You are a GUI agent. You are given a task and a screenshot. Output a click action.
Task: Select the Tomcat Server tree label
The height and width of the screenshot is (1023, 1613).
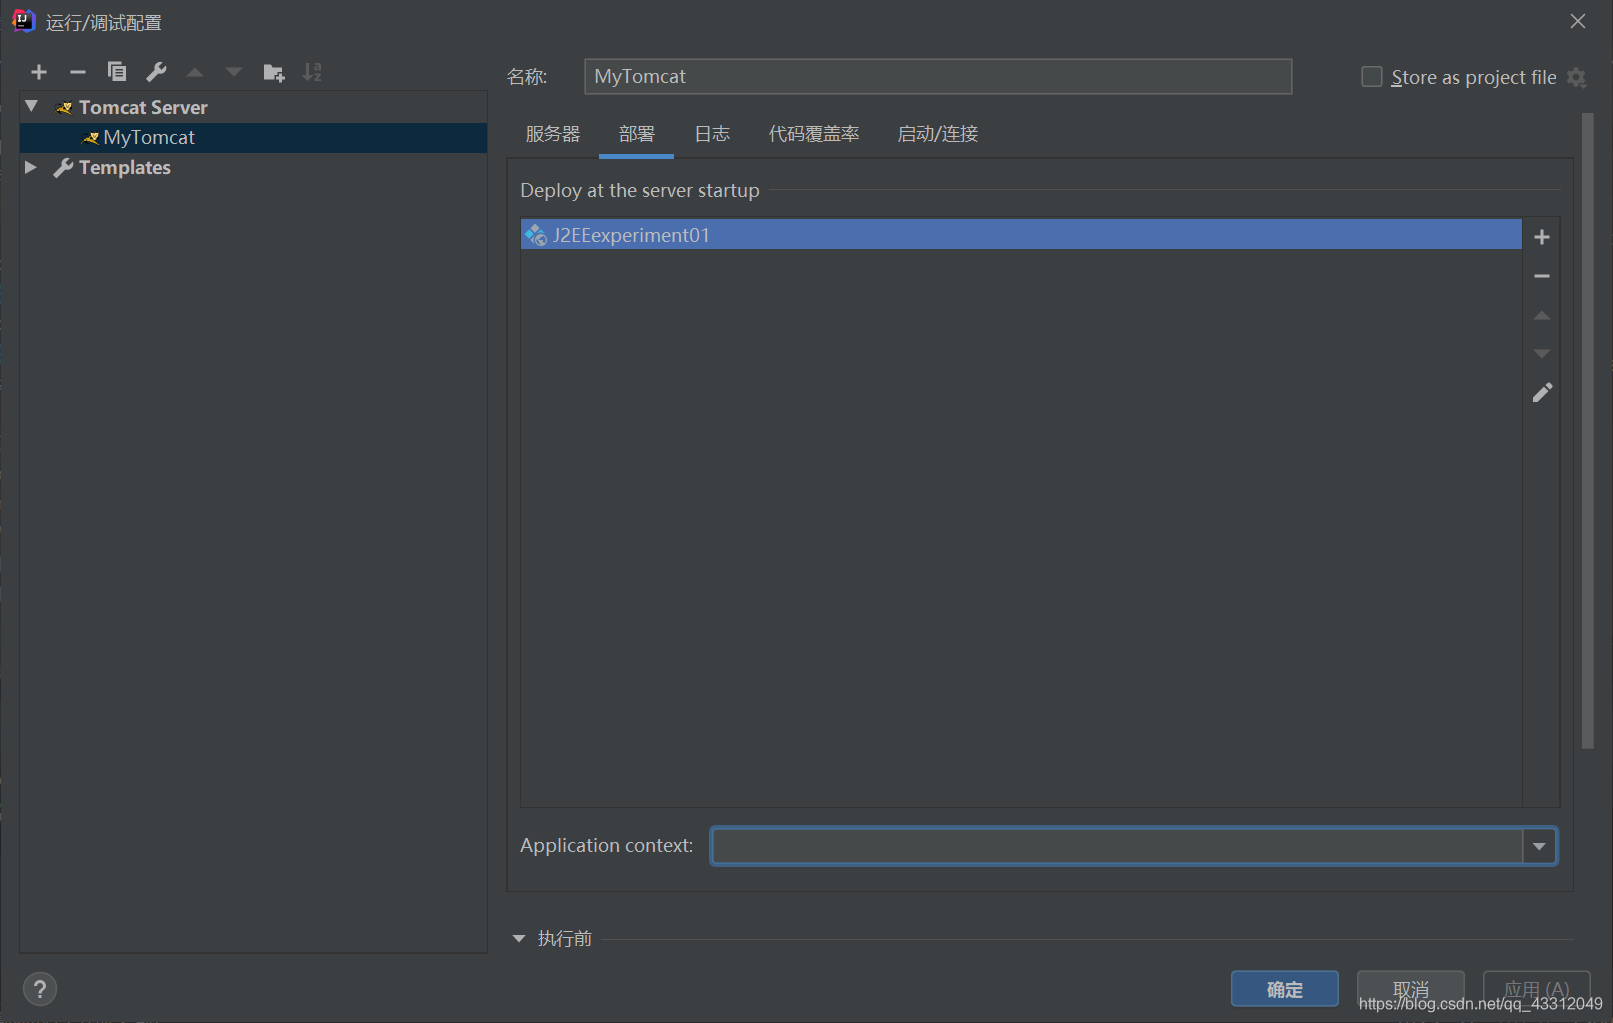[x=143, y=107]
